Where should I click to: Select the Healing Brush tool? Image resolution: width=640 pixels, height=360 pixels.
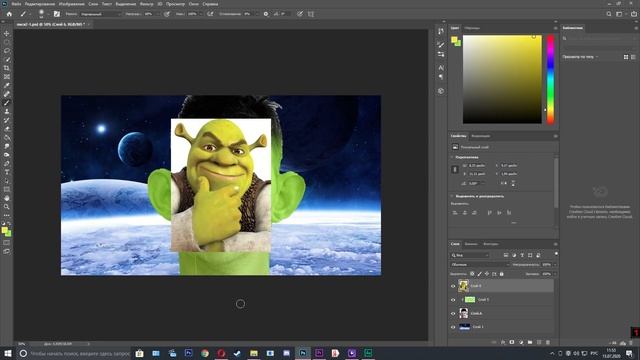(x=7, y=94)
